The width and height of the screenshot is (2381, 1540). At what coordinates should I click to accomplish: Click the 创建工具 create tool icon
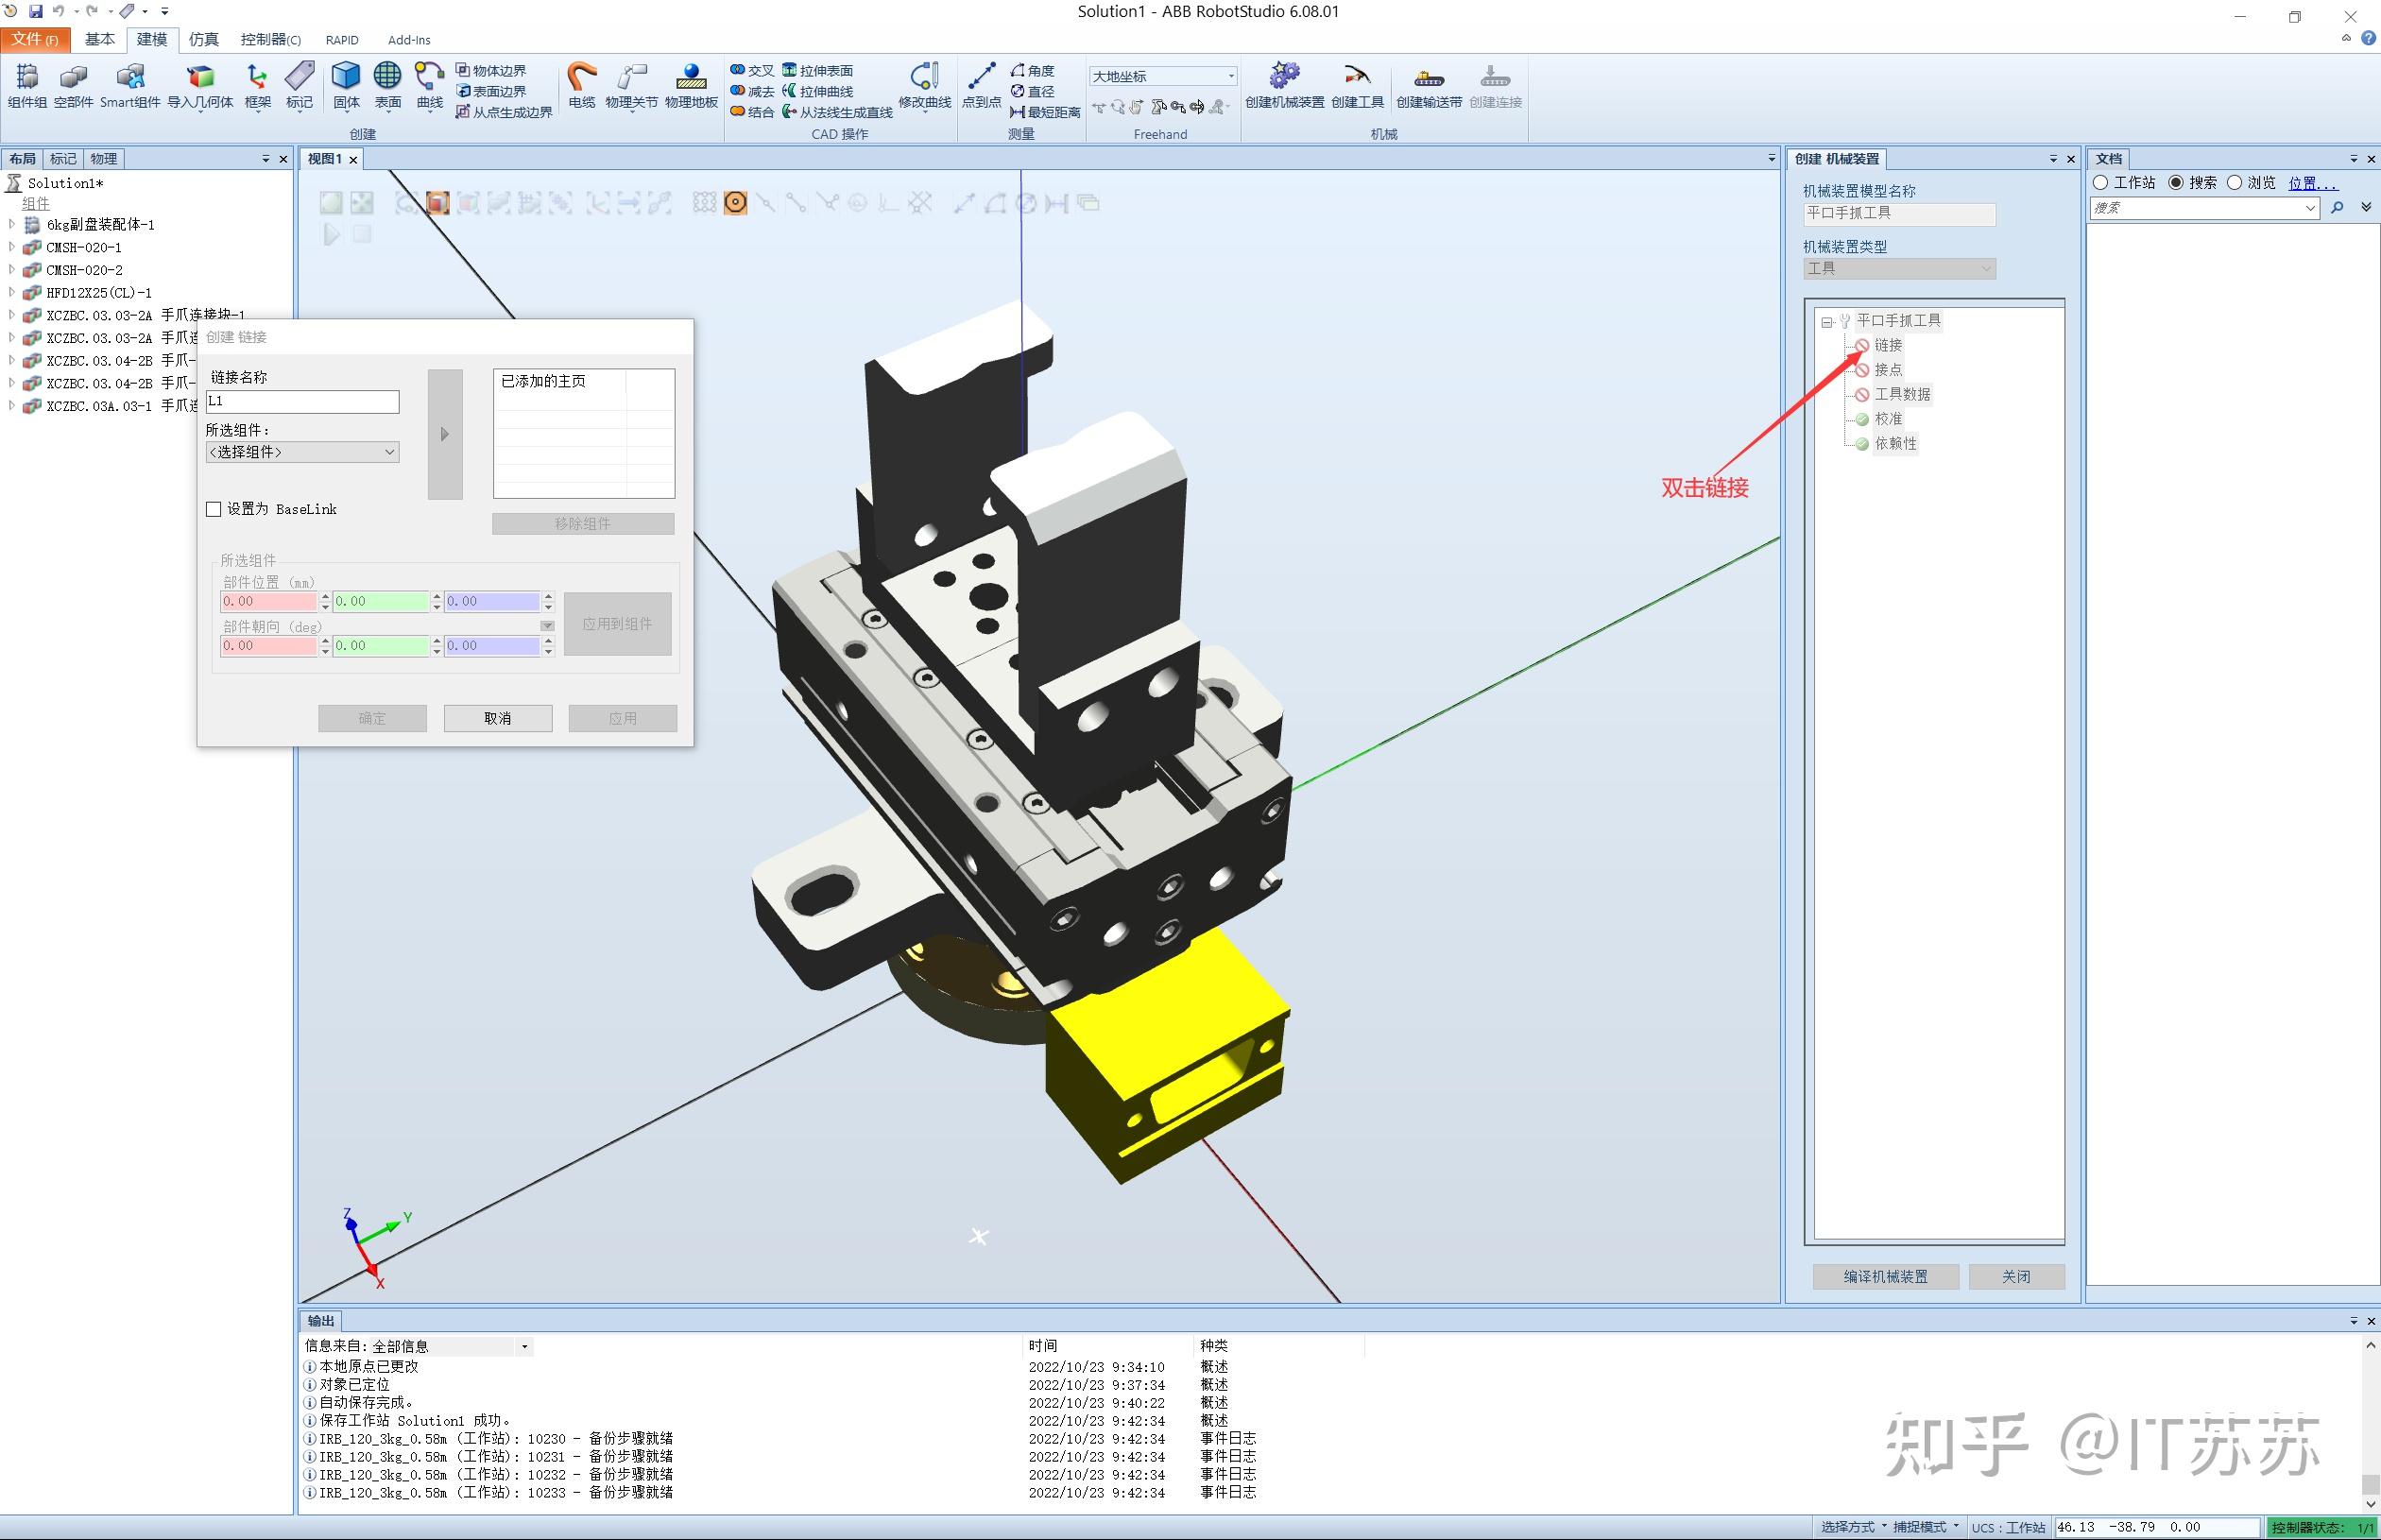click(1357, 85)
